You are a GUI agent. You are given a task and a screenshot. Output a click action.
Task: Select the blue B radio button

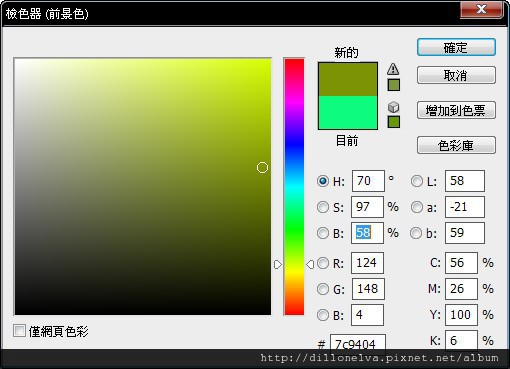tap(323, 315)
